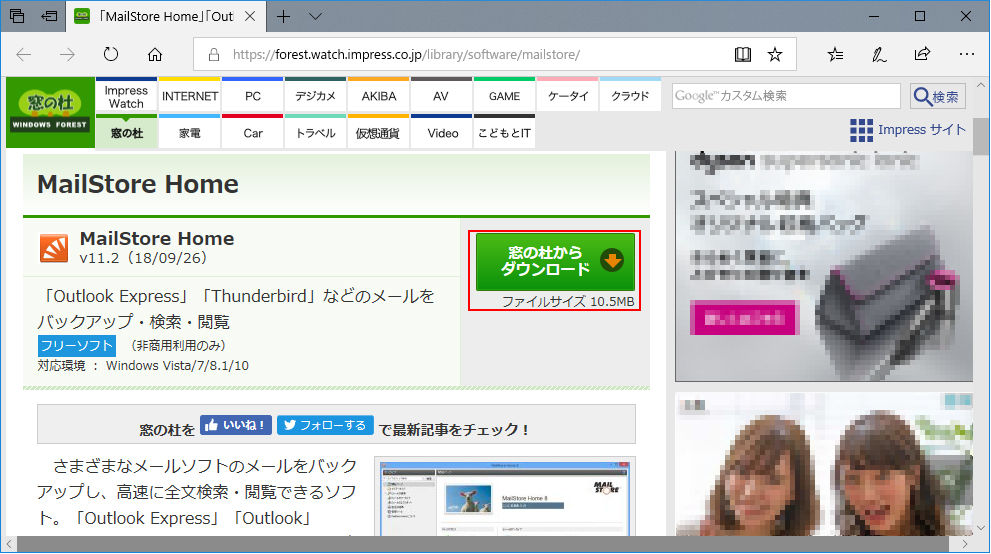Screen dimensions: 991x554
Task: Click the two women photo advertisement
Action: tap(824, 464)
